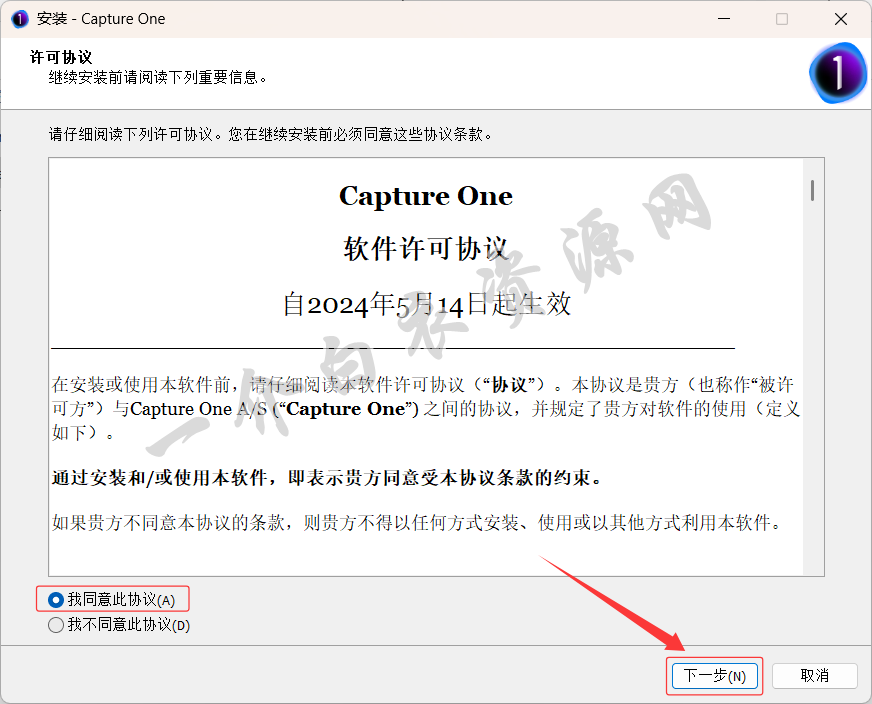Close the Capture One setup window

pos(841,19)
